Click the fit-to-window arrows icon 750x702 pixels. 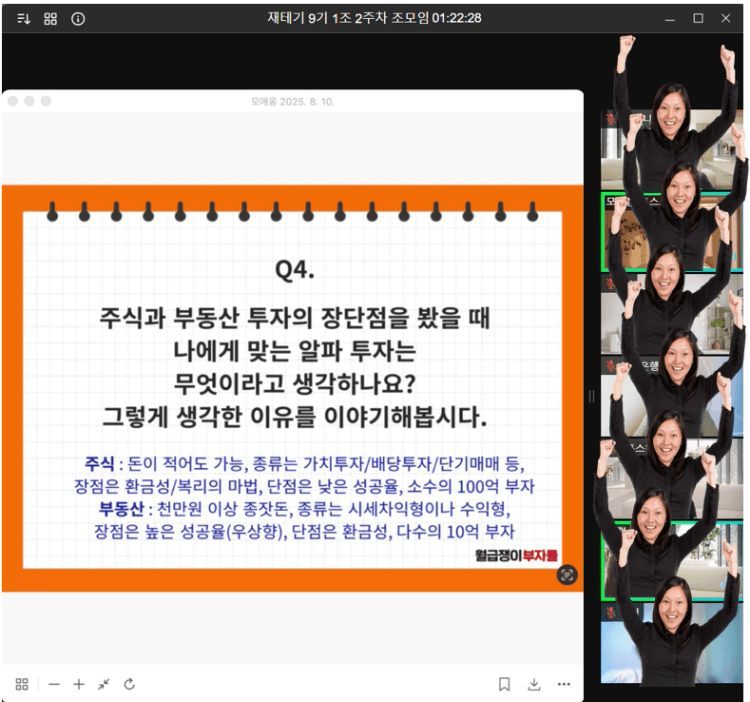coord(104,684)
